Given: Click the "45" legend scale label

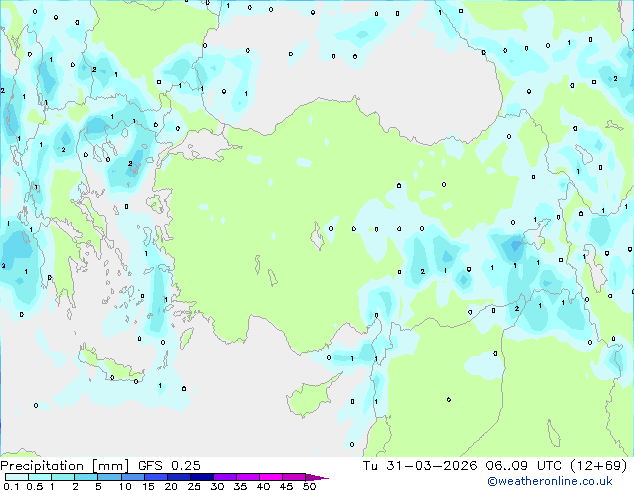Looking at the screenshot, I should pyautogui.click(x=286, y=486).
